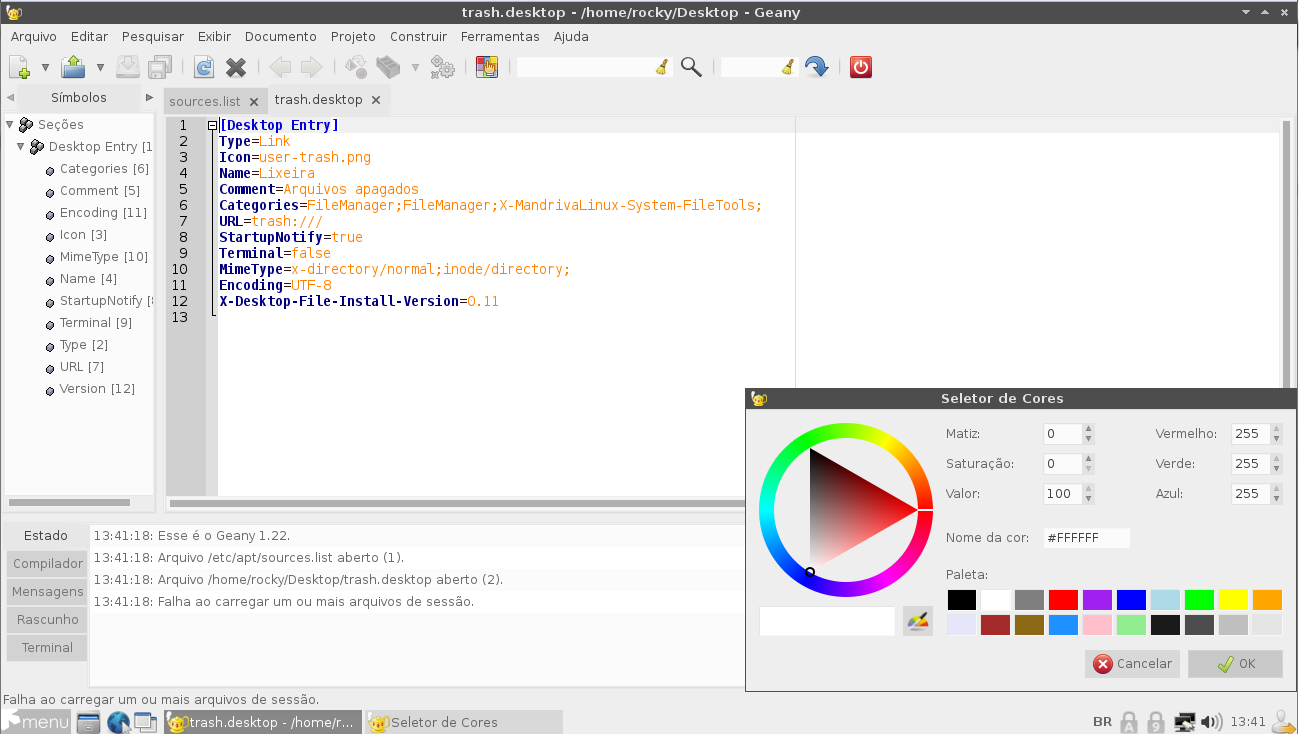This screenshot has width=1299, height=734.
Task: Click the Nome da cor hex field
Action: coord(1087,538)
